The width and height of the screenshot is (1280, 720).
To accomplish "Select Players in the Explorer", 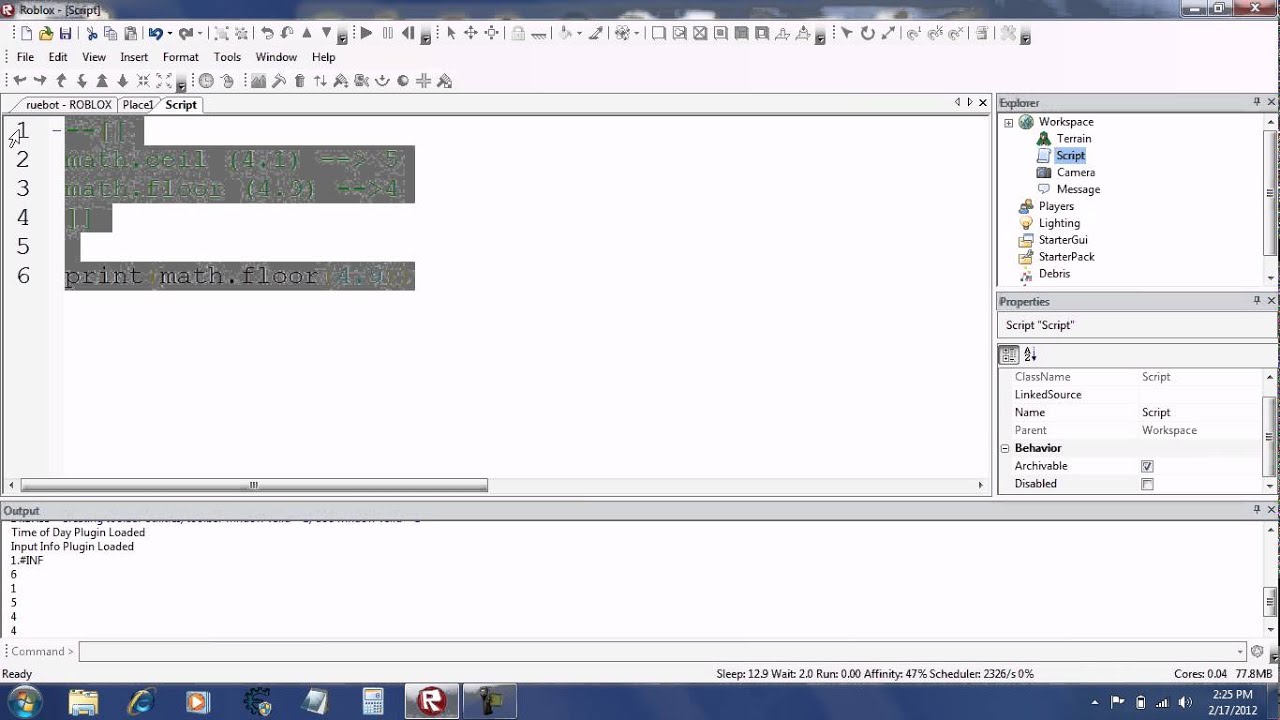I will 1056,207.
